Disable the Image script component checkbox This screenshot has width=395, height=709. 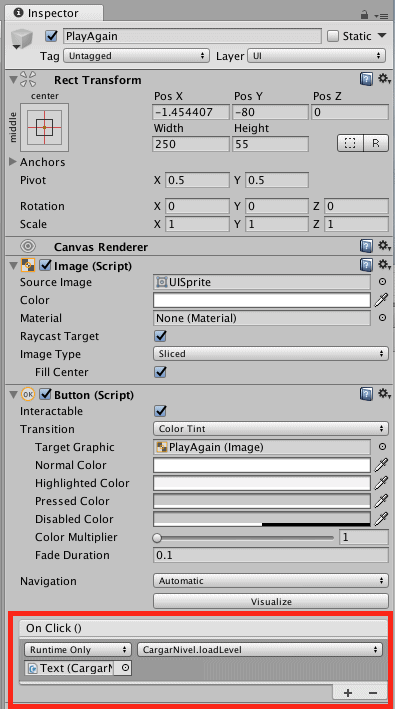point(45,265)
